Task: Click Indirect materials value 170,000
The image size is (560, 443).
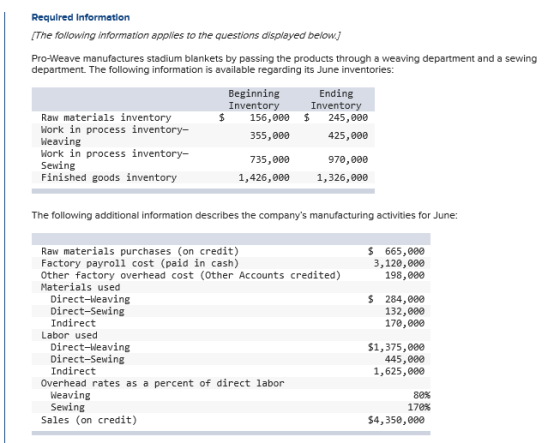Action: 405,323
